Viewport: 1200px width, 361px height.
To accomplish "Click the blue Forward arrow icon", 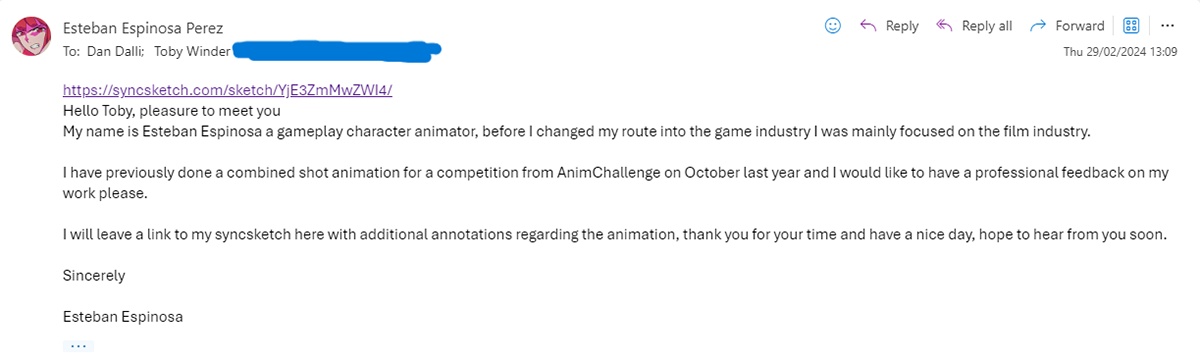I will pos(1038,26).
